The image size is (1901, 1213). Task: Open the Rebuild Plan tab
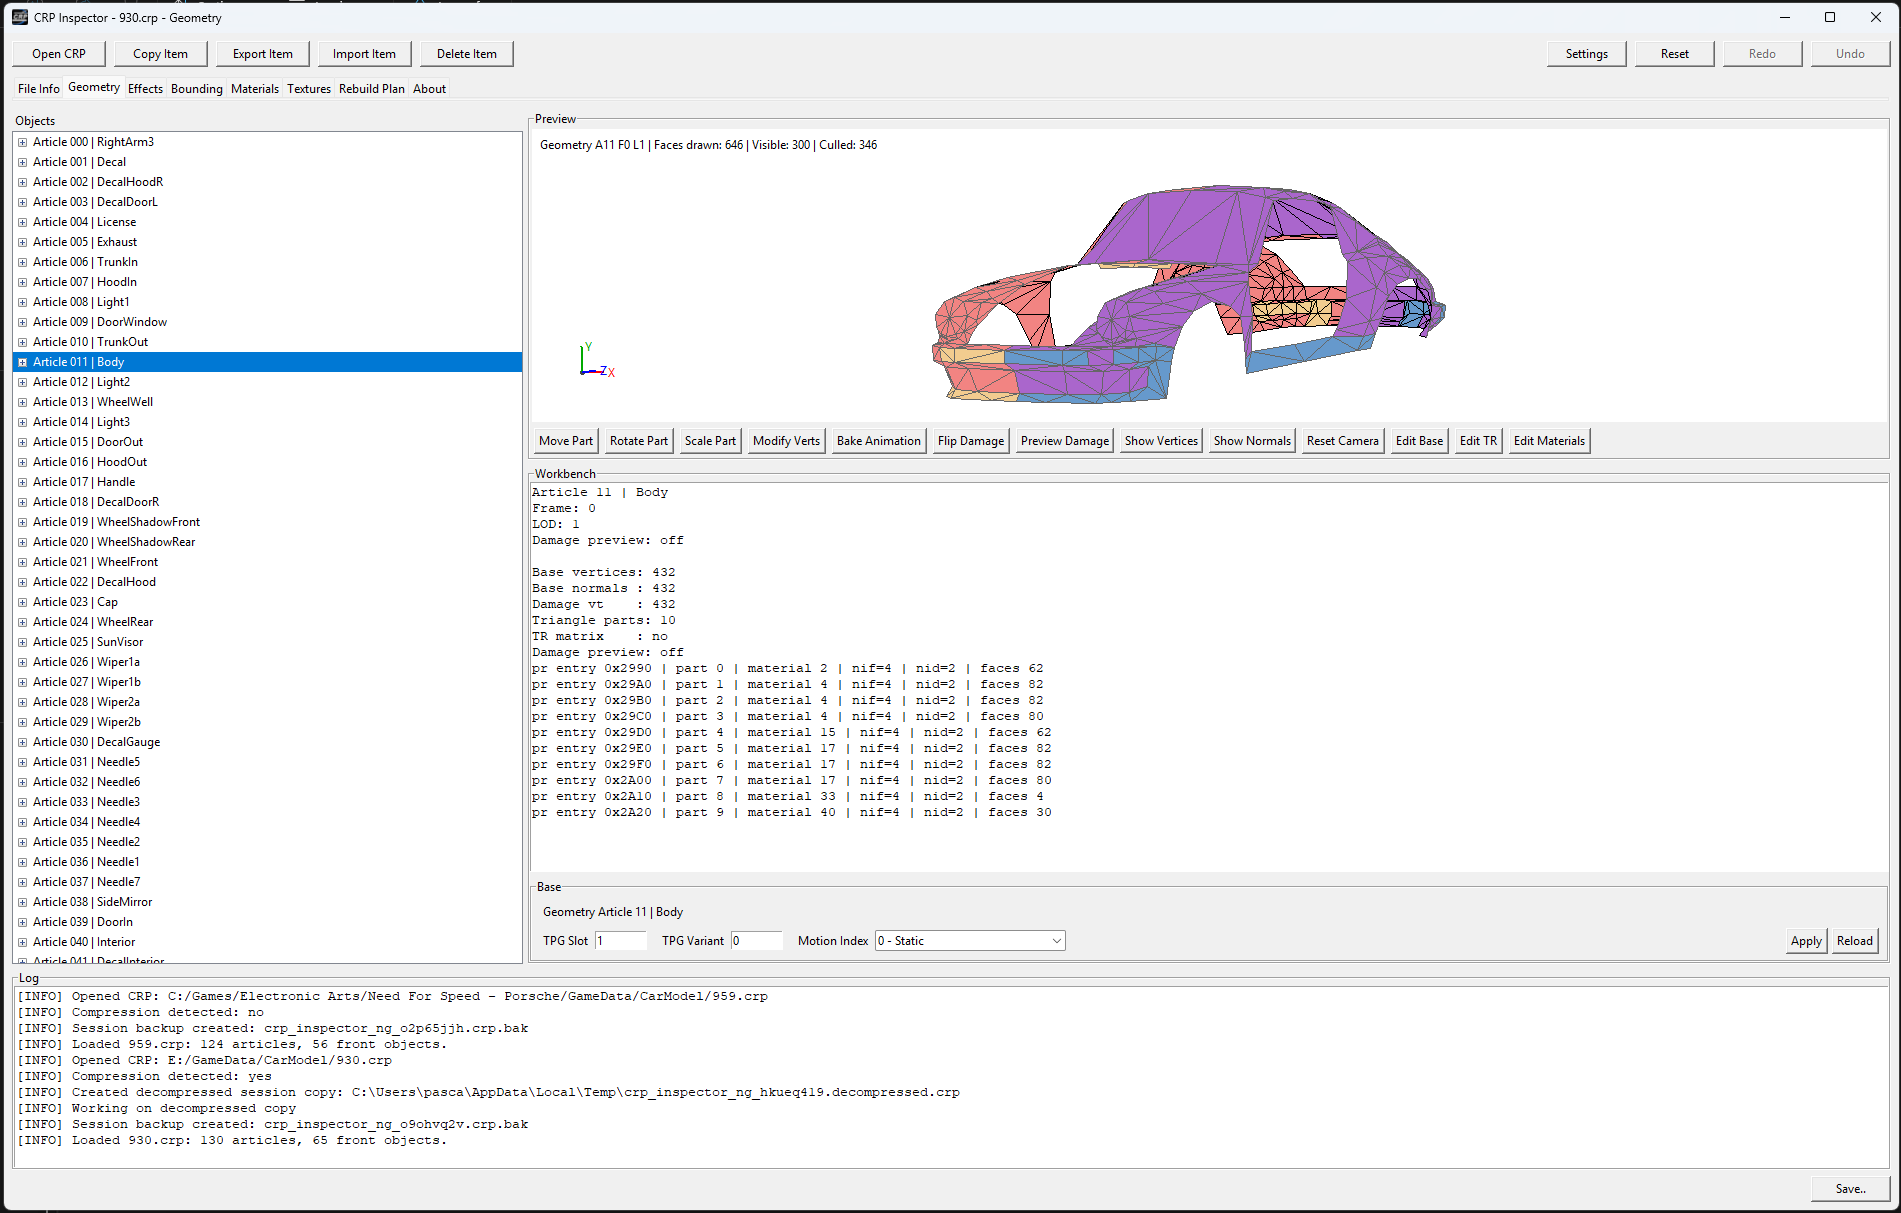(371, 89)
